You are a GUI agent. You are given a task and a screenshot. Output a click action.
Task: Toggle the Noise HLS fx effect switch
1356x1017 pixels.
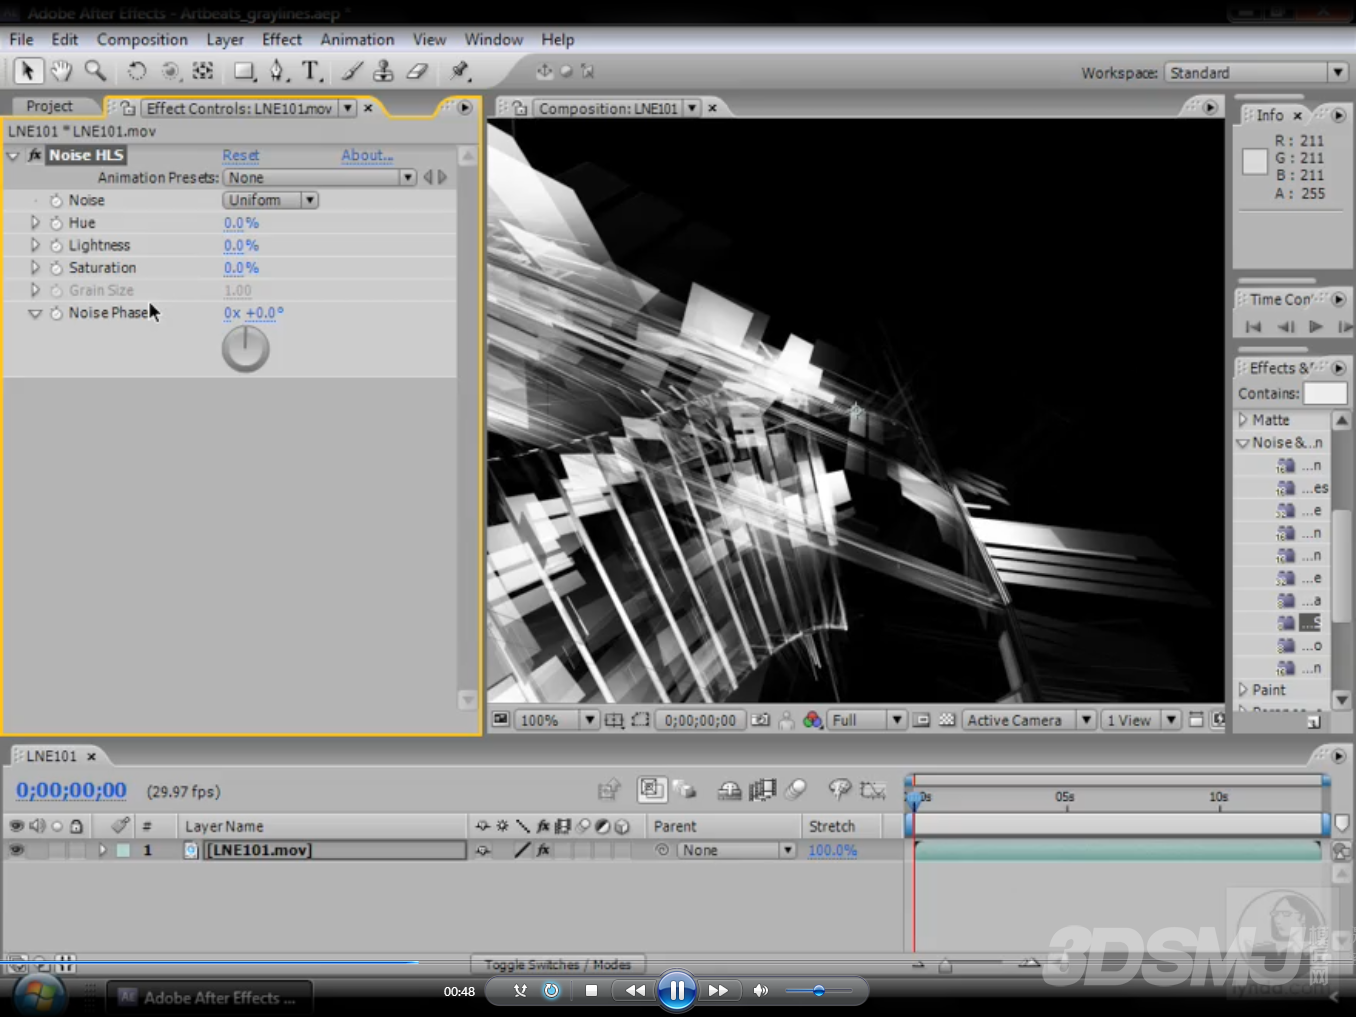pyautogui.click(x=35, y=155)
